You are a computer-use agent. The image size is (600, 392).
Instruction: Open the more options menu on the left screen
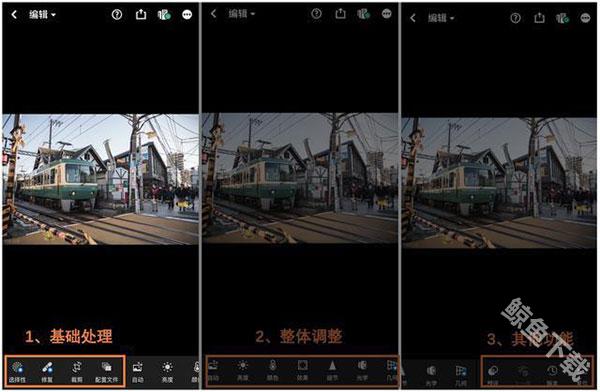point(187,15)
